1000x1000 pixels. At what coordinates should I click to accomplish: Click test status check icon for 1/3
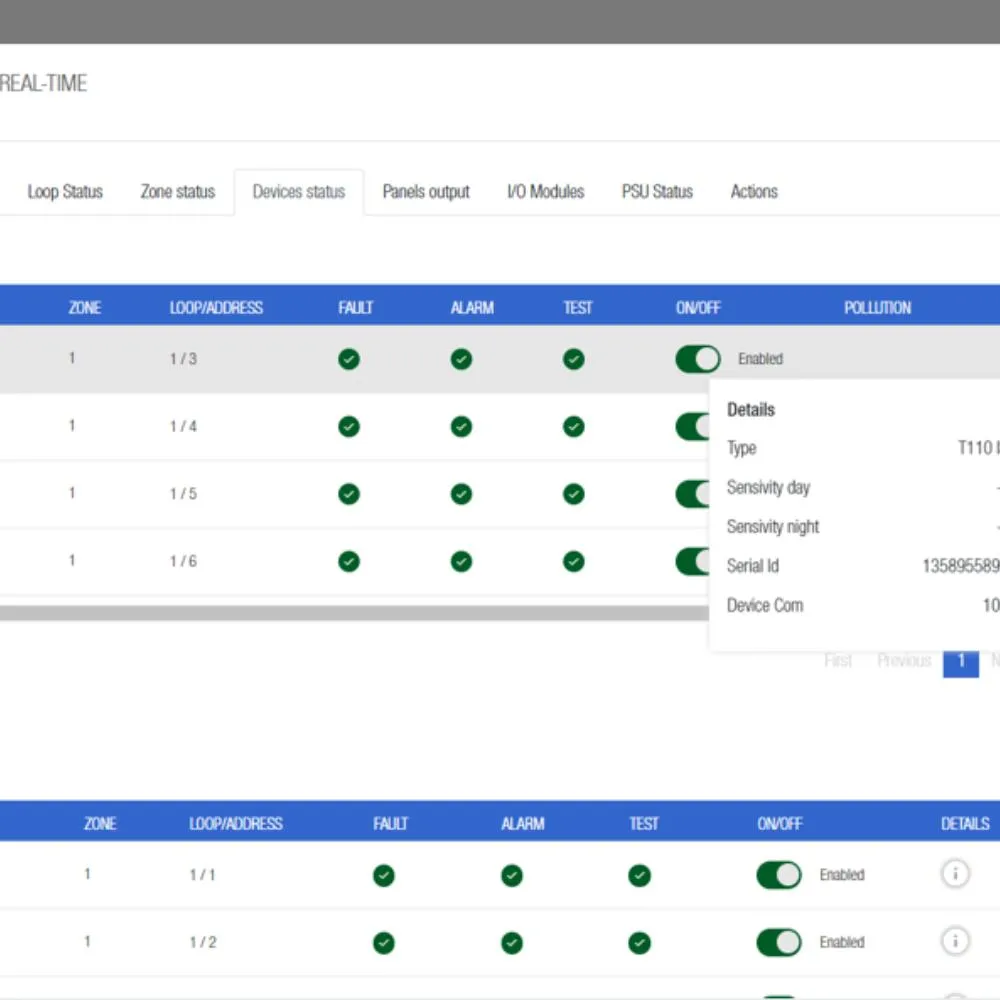click(x=573, y=359)
